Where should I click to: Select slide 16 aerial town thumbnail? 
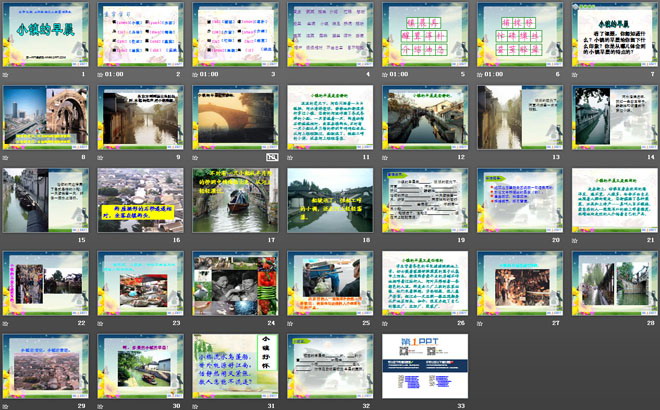(141, 200)
